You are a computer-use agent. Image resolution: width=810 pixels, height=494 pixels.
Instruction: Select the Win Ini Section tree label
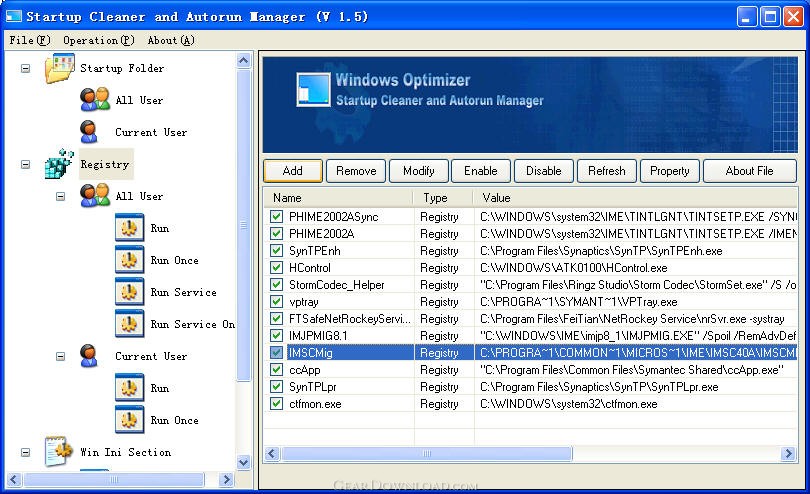point(126,452)
